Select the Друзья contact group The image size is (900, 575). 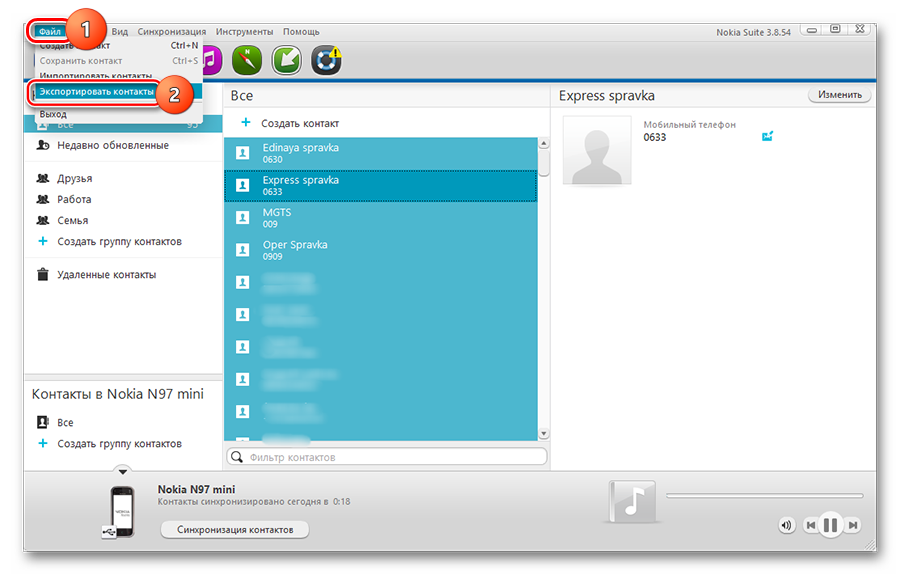click(x=74, y=178)
